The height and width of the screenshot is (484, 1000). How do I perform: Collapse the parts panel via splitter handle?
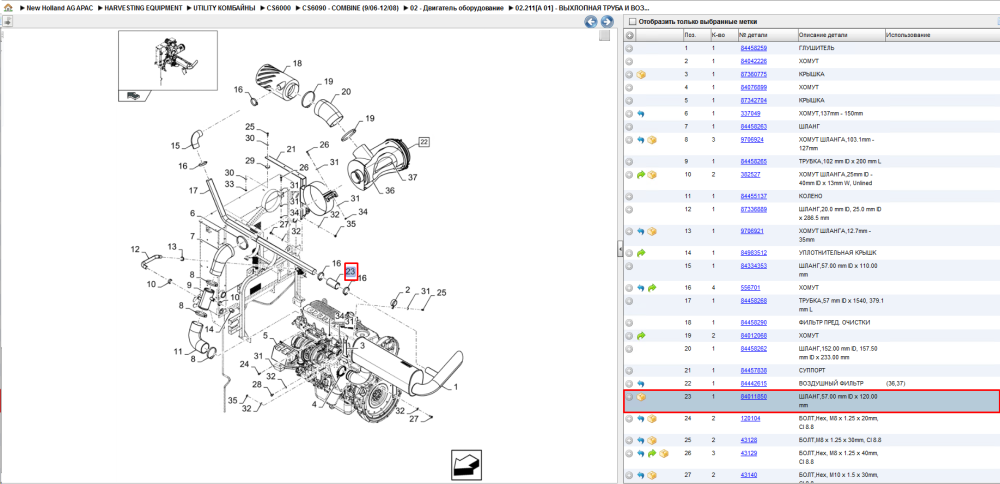click(620, 249)
